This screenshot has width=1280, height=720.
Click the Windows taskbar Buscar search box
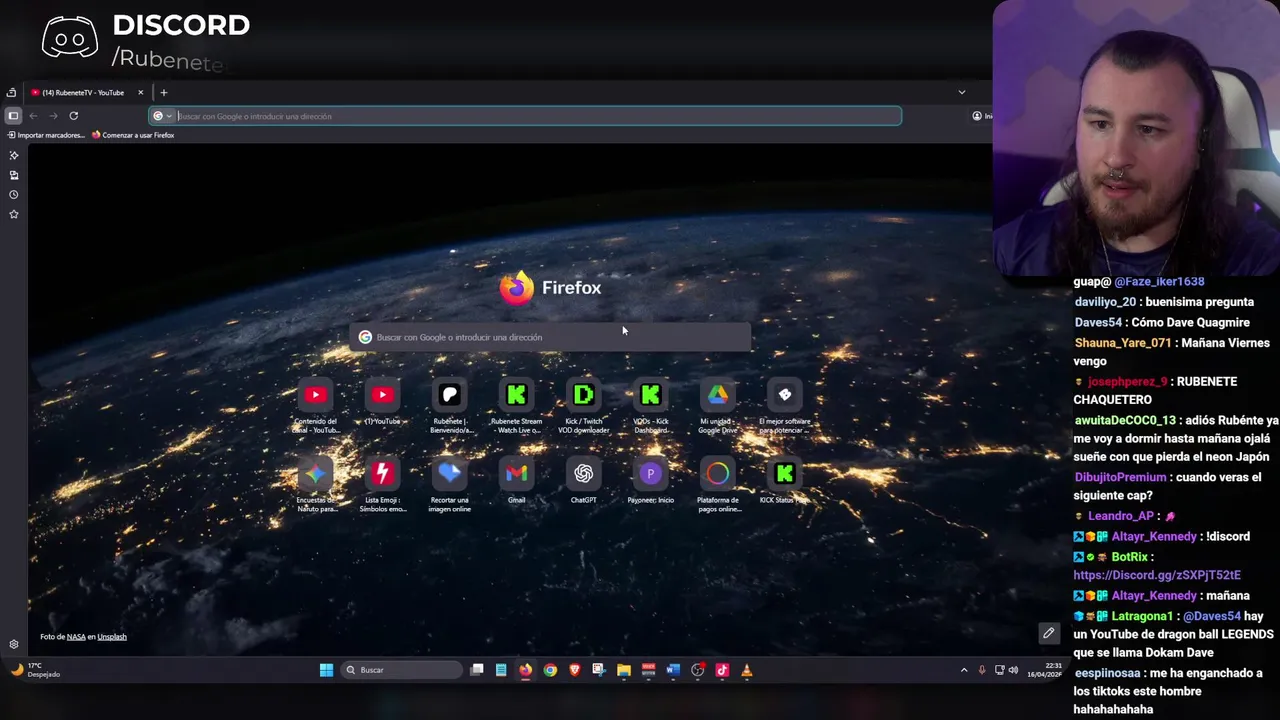(402, 670)
